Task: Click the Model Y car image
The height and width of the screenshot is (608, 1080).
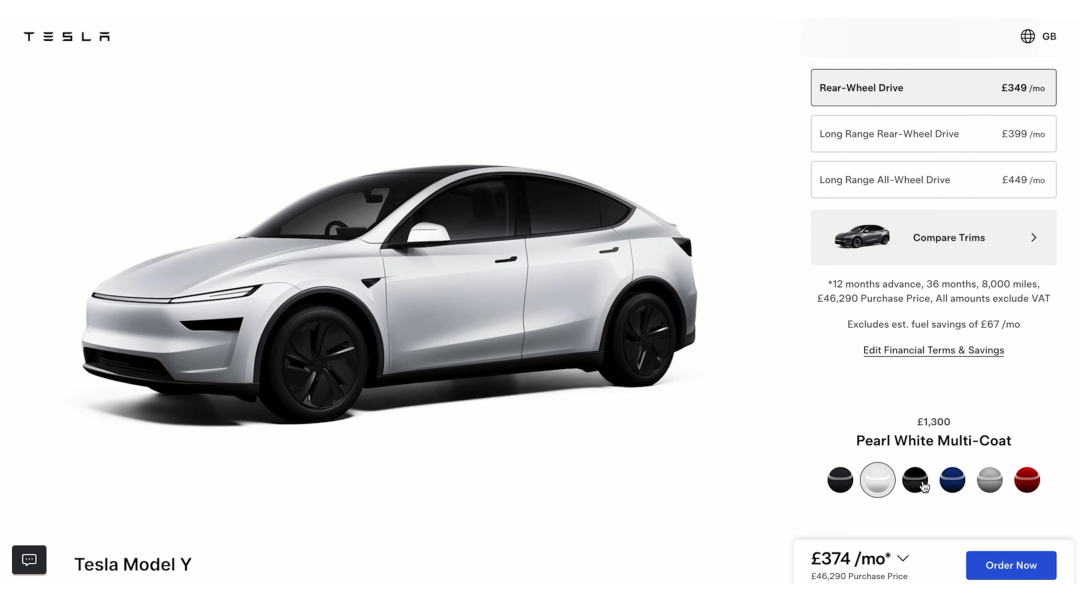Action: click(x=389, y=293)
